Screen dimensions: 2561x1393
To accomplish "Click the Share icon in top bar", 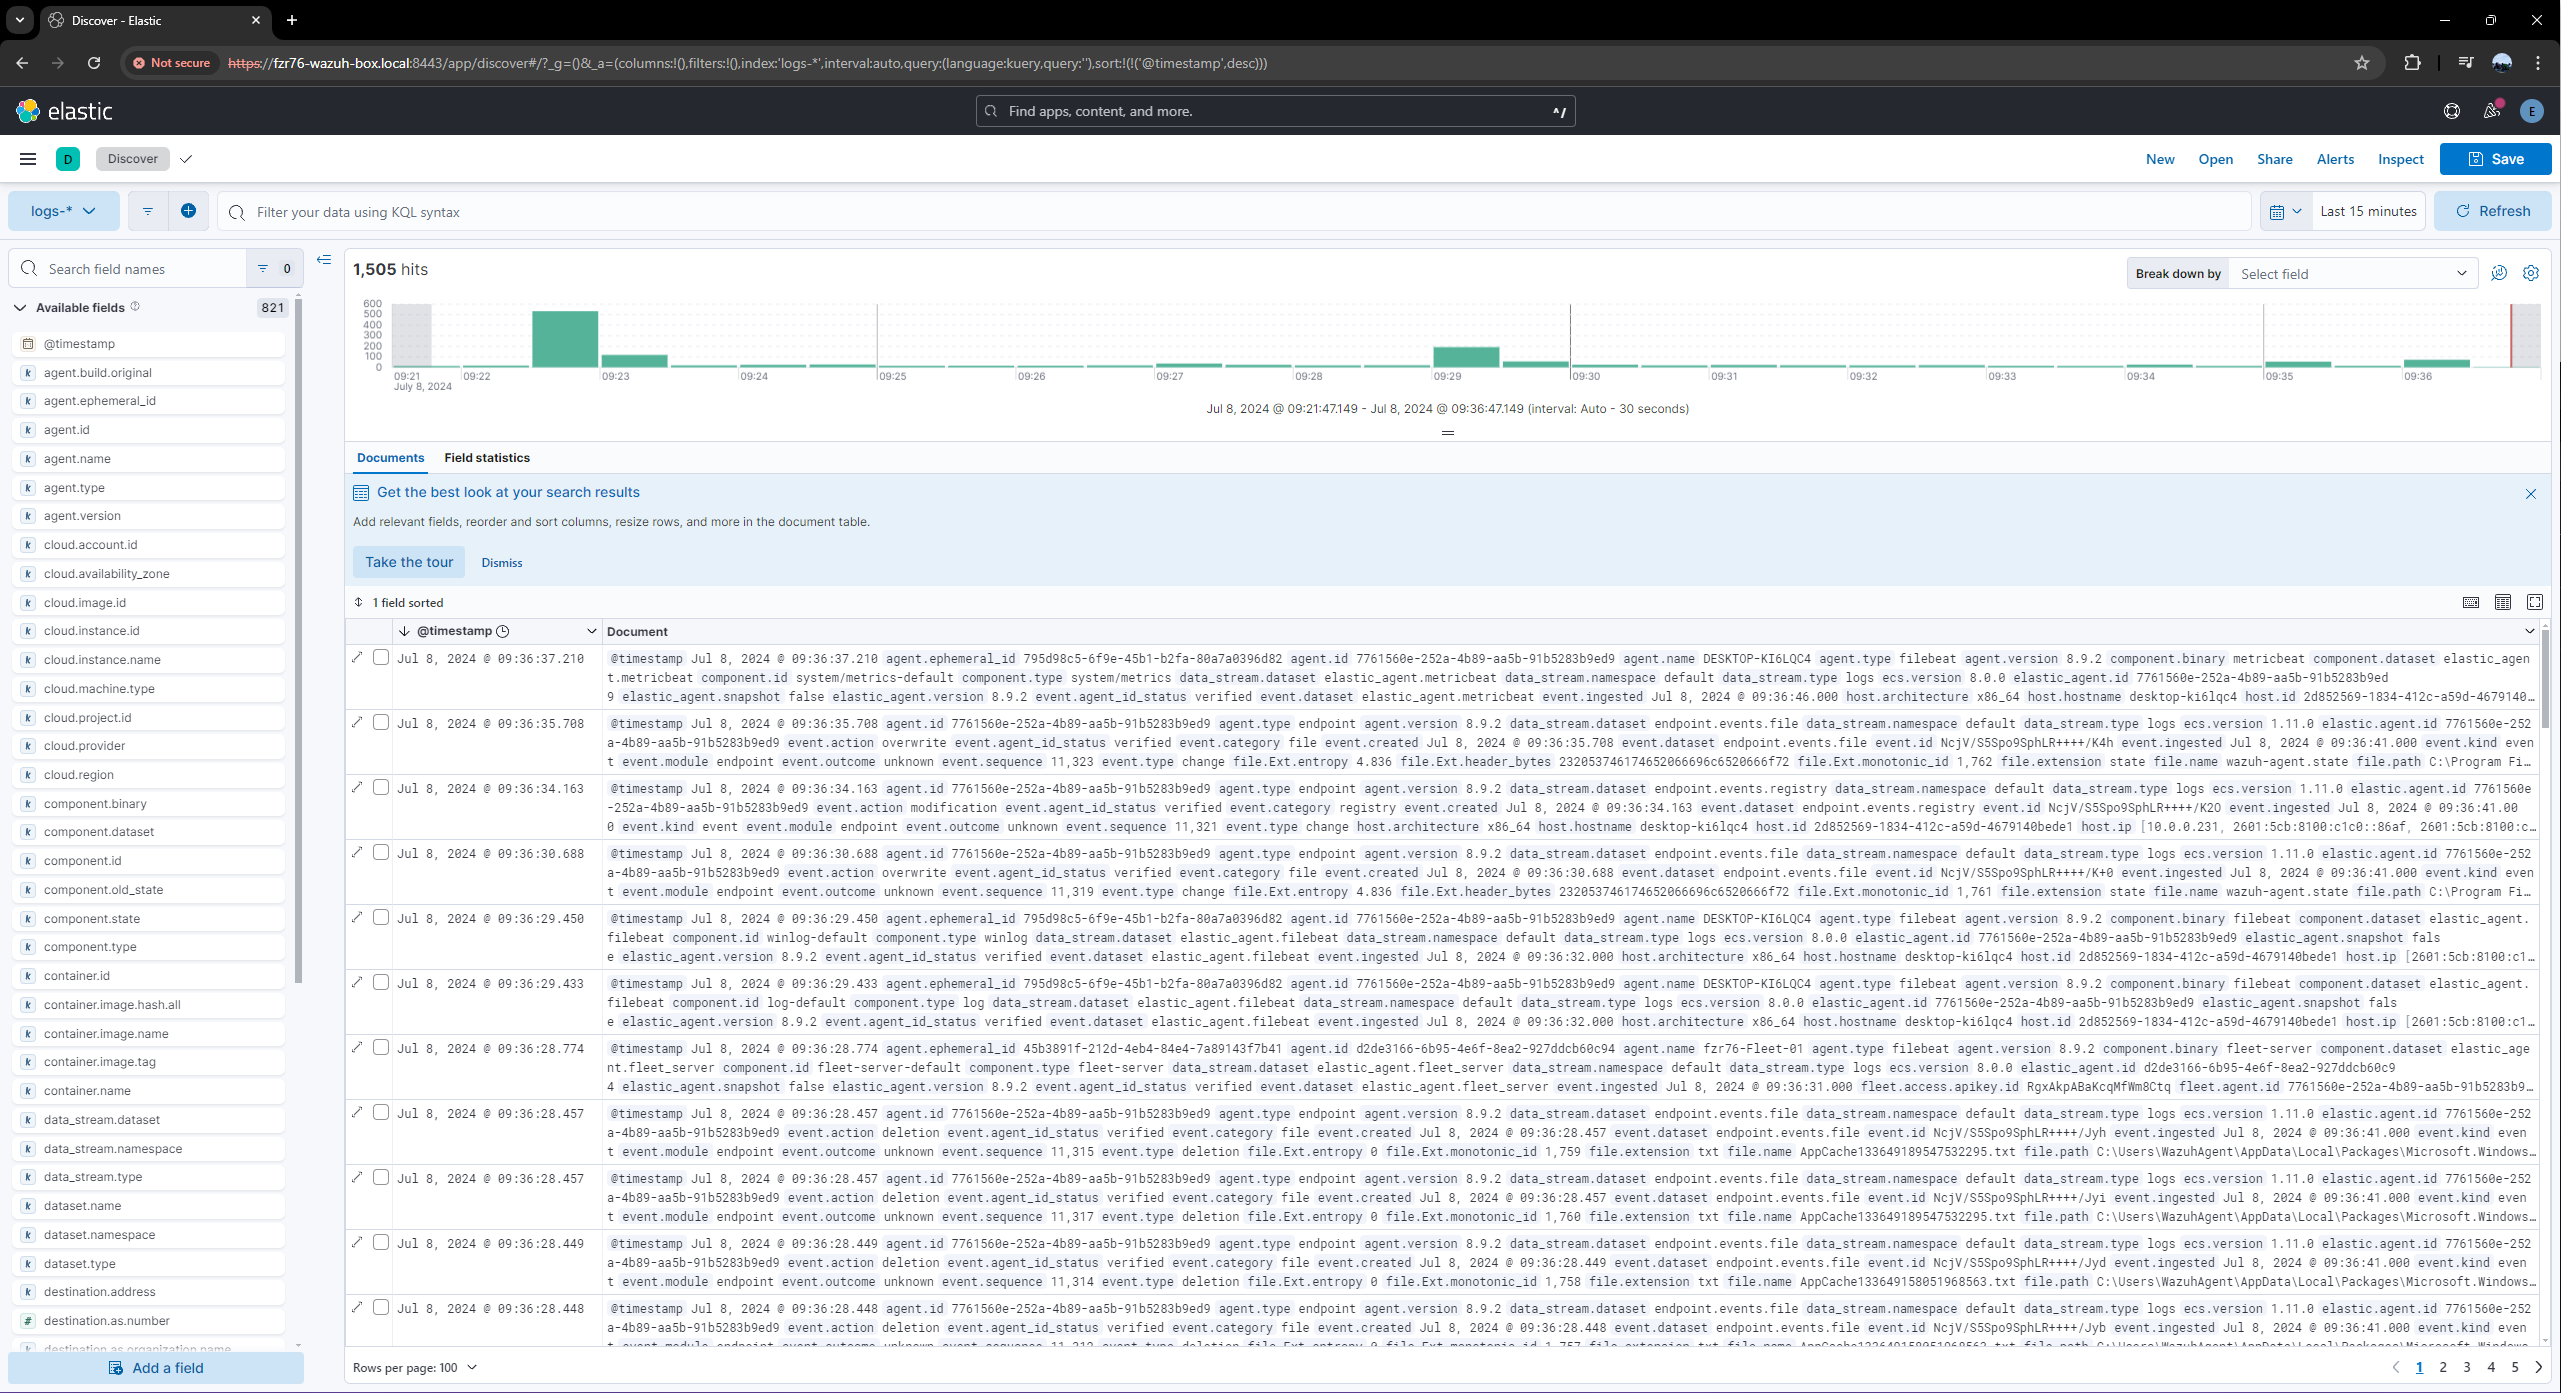I will (x=2275, y=158).
